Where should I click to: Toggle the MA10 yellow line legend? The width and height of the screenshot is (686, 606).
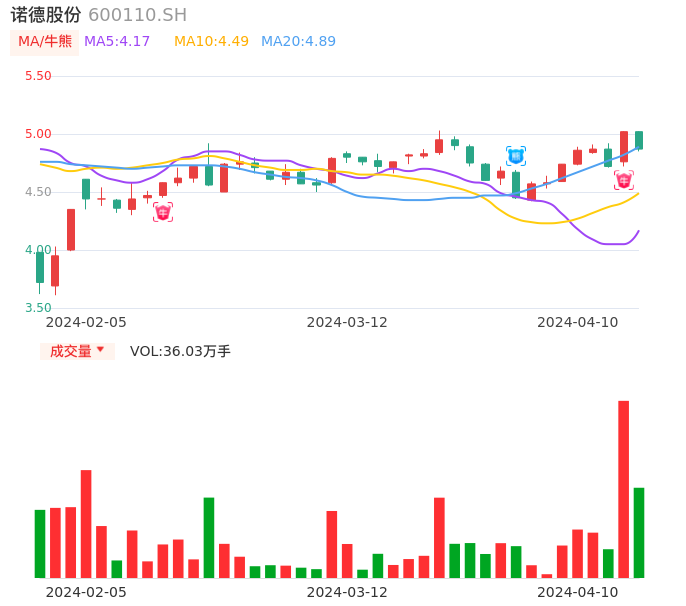211,42
